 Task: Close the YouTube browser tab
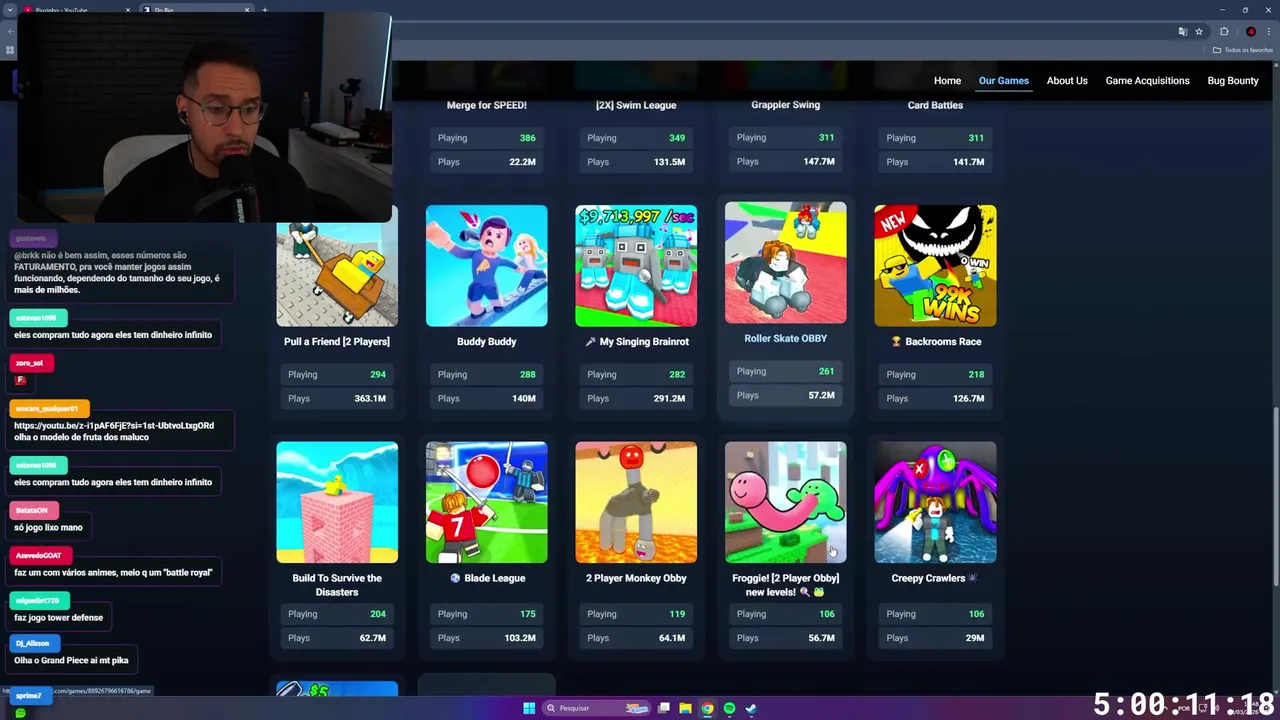(x=127, y=10)
